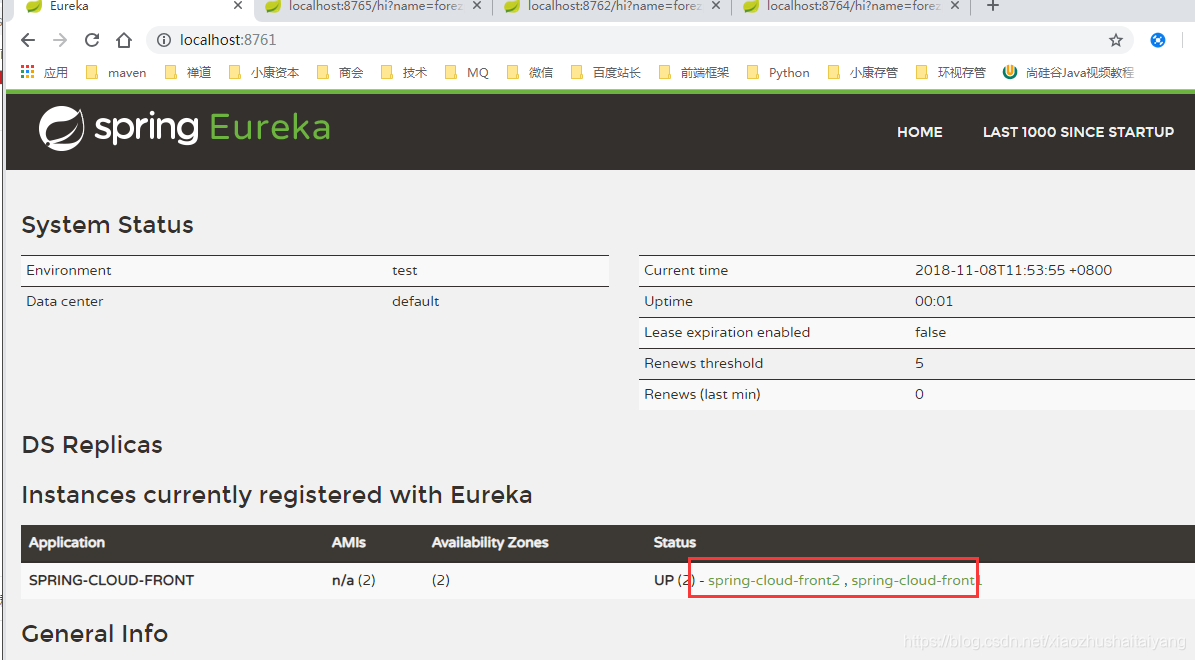The width and height of the screenshot is (1195, 660).
Task: Click the DS Replicas heading
Action: click(x=92, y=445)
